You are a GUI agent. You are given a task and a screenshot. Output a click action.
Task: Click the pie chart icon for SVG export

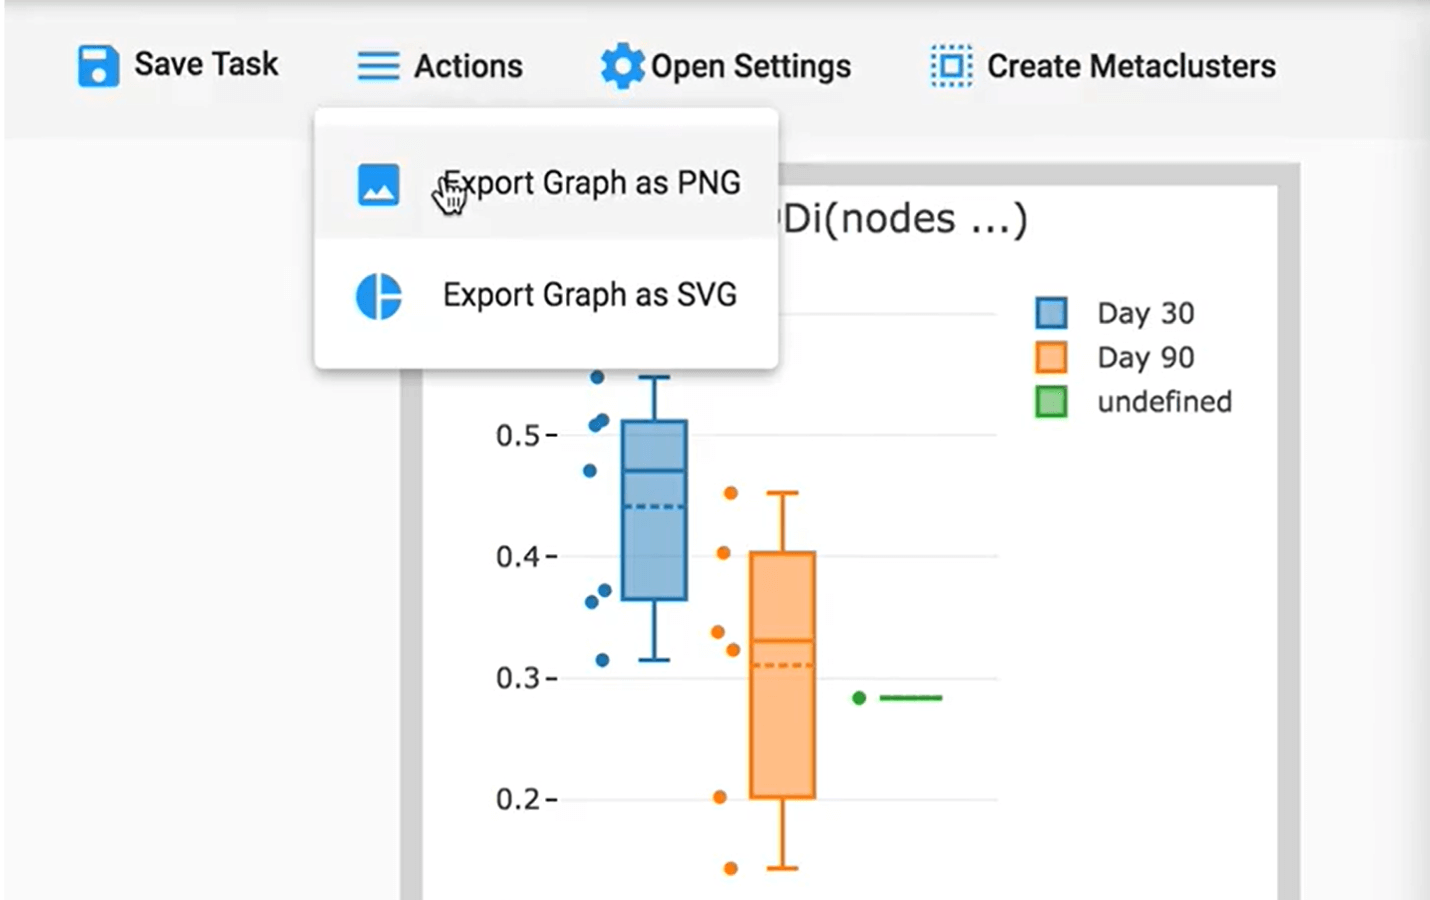(x=378, y=297)
